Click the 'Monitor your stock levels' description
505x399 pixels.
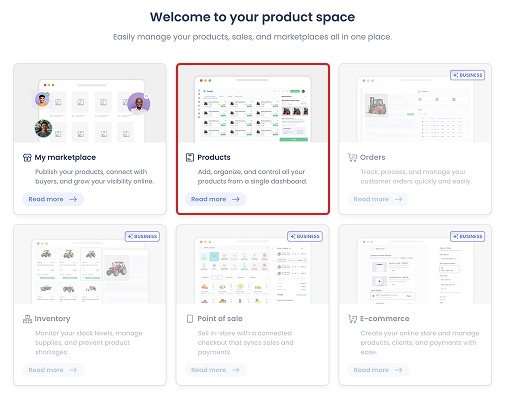point(89,343)
